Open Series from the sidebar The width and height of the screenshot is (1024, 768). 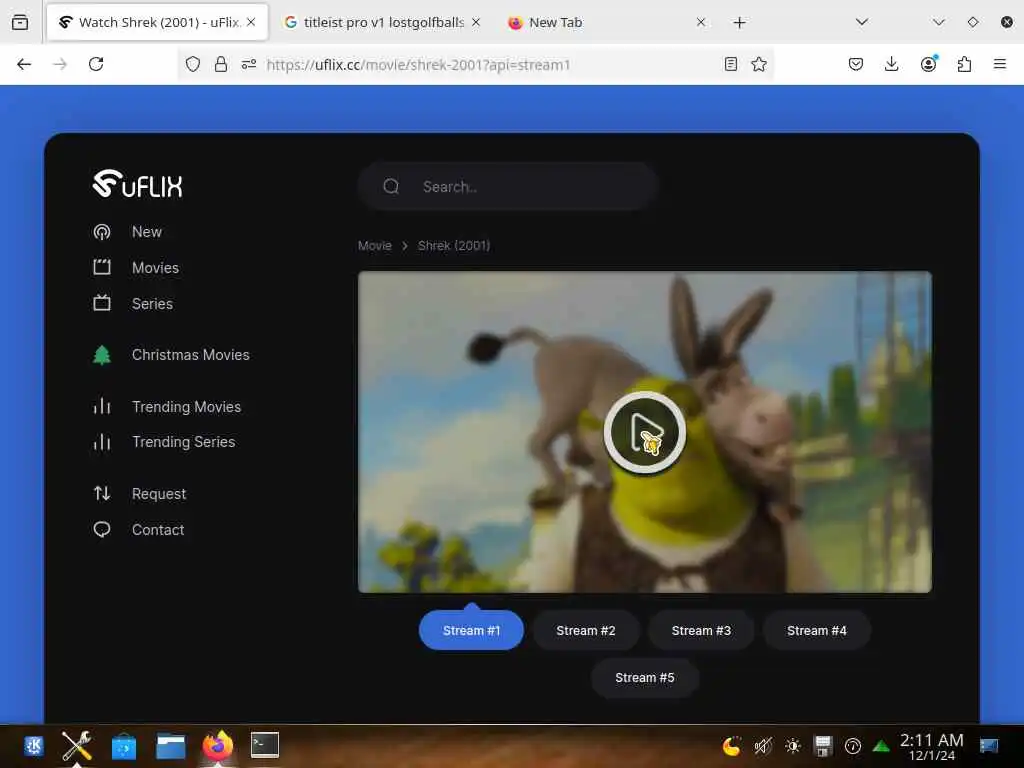152,304
